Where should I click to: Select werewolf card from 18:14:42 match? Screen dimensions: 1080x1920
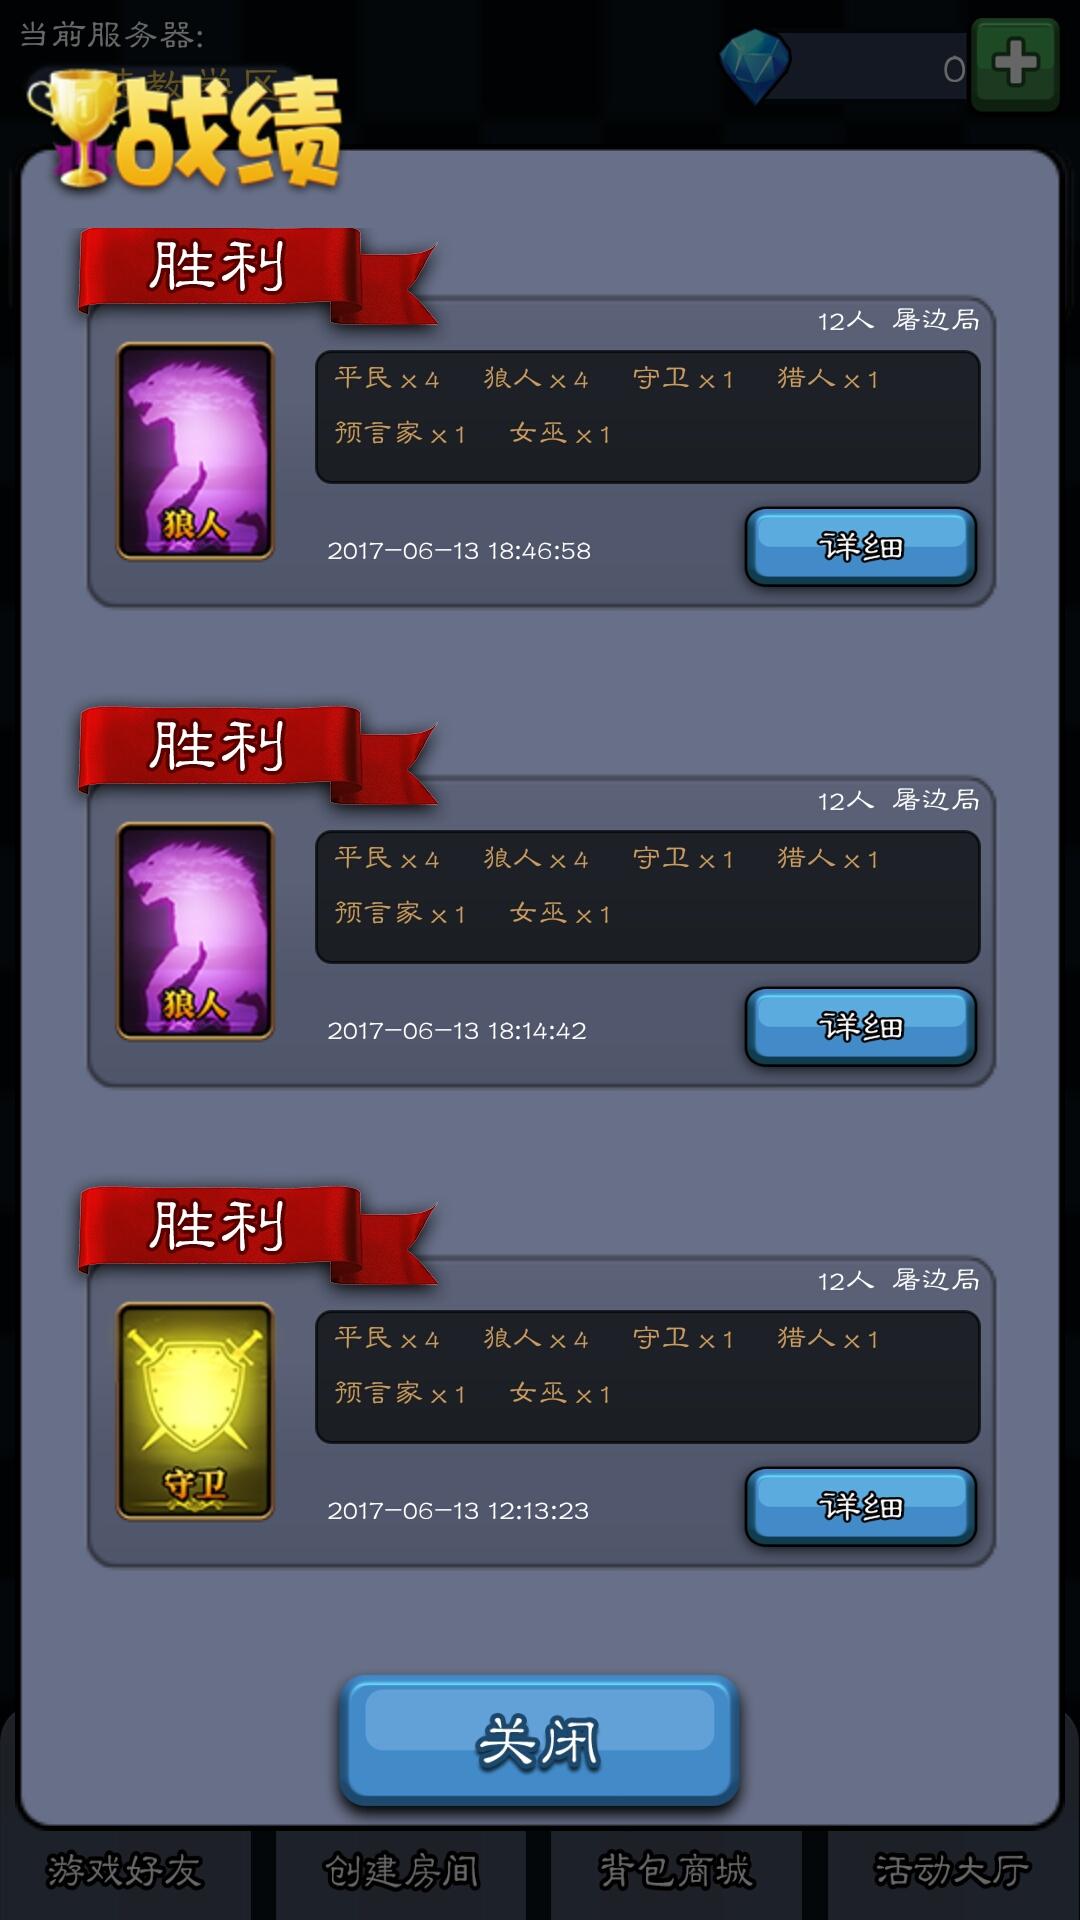click(x=195, y=931)
